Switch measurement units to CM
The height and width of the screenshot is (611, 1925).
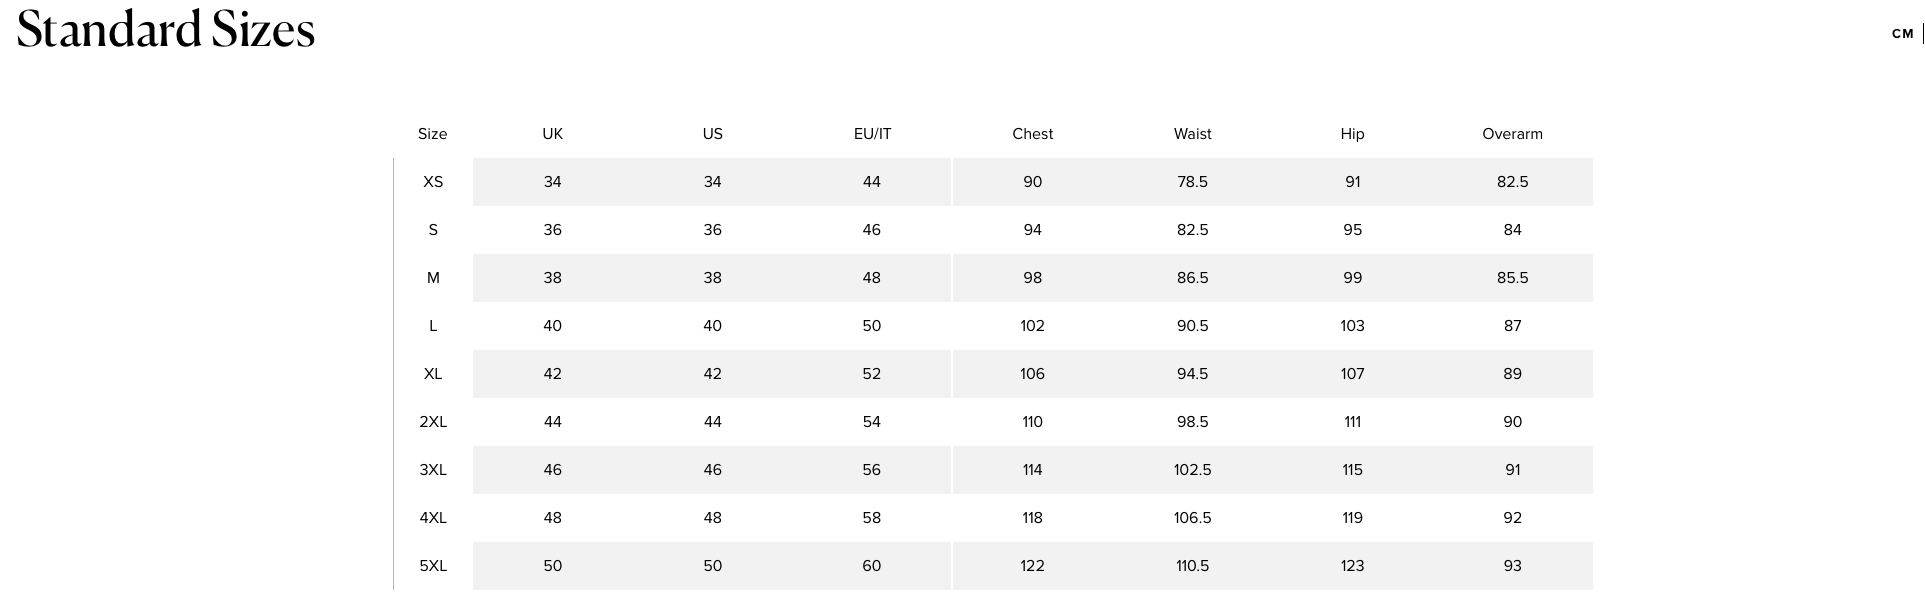1902,34
